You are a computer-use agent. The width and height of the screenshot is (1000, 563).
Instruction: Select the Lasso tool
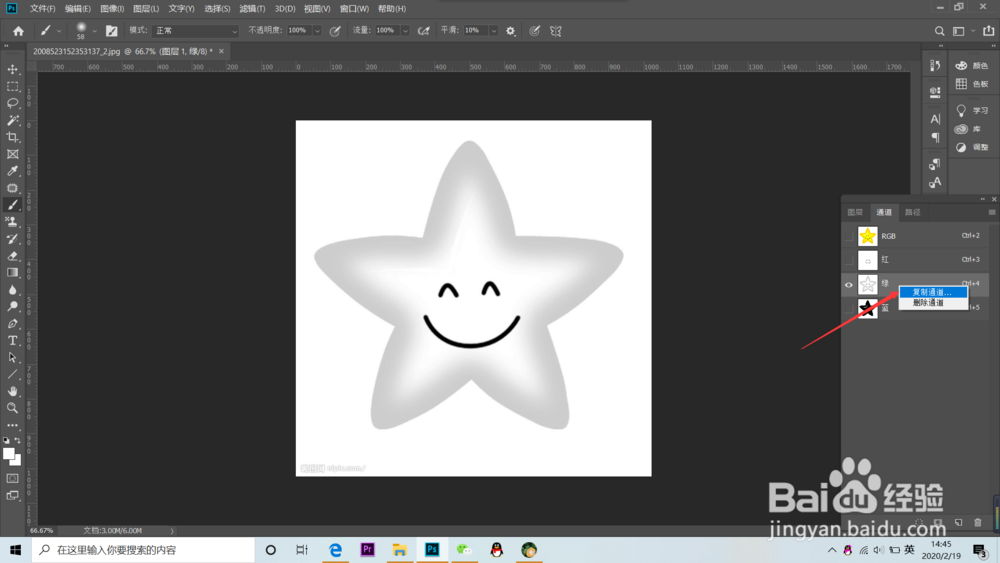point(12,103)
